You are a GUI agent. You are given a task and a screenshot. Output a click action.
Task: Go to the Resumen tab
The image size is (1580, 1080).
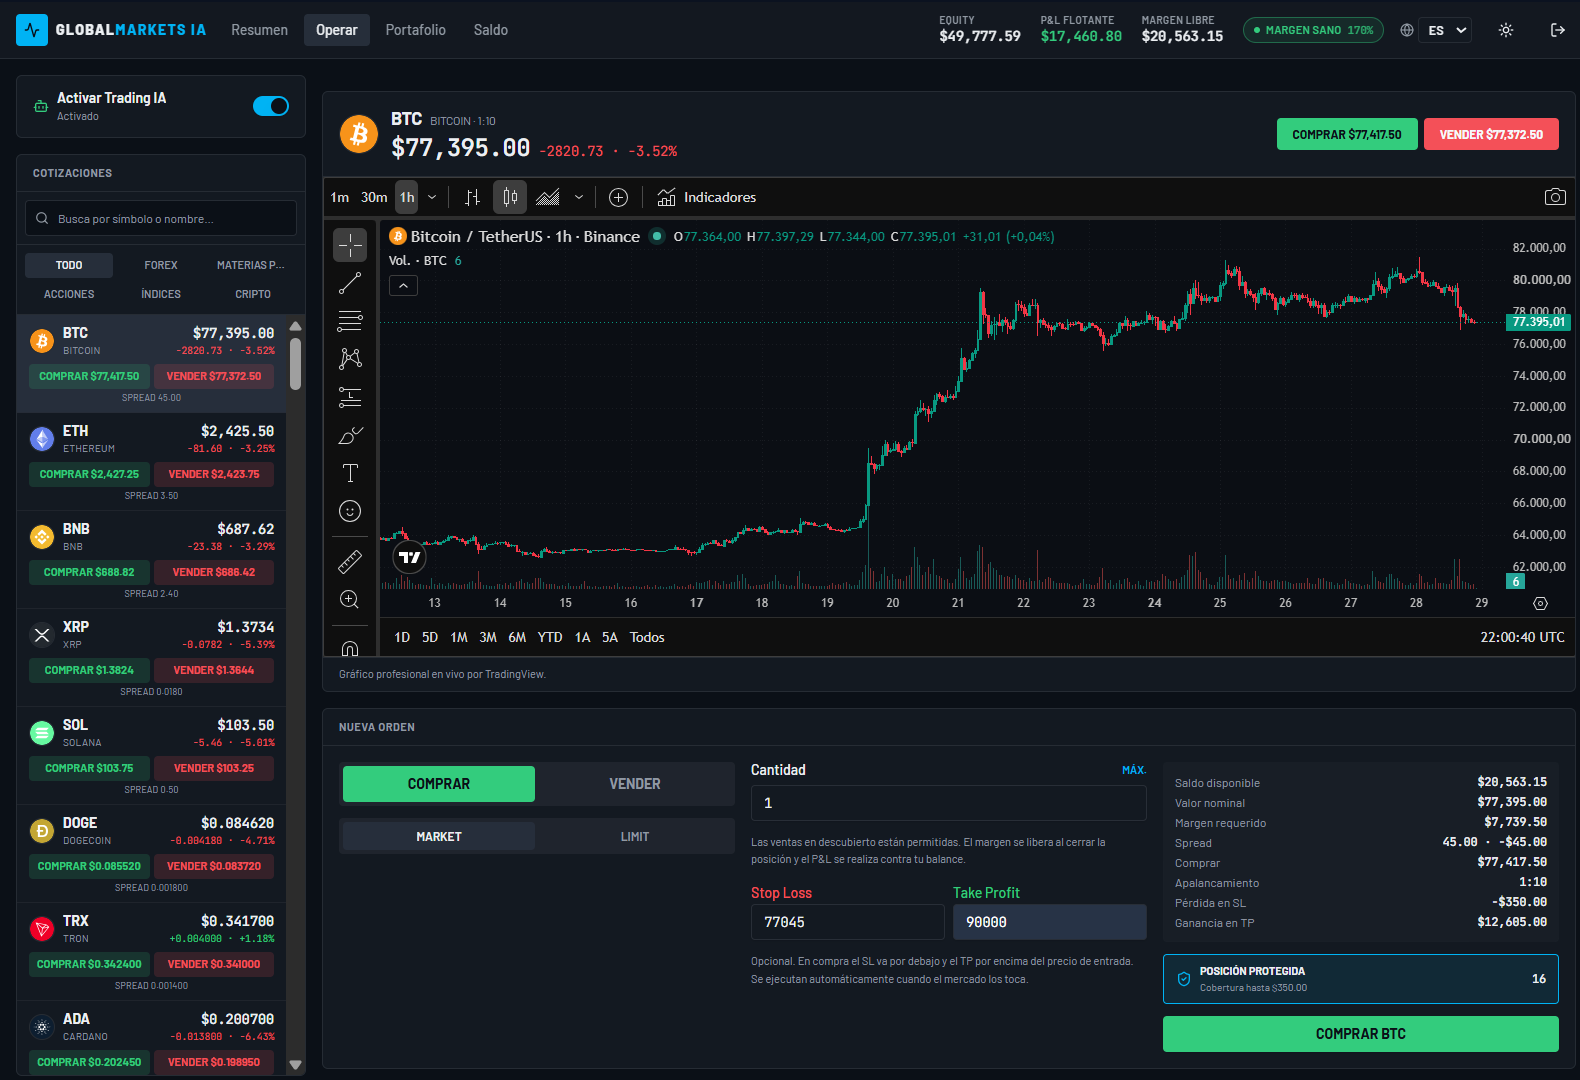259,30
